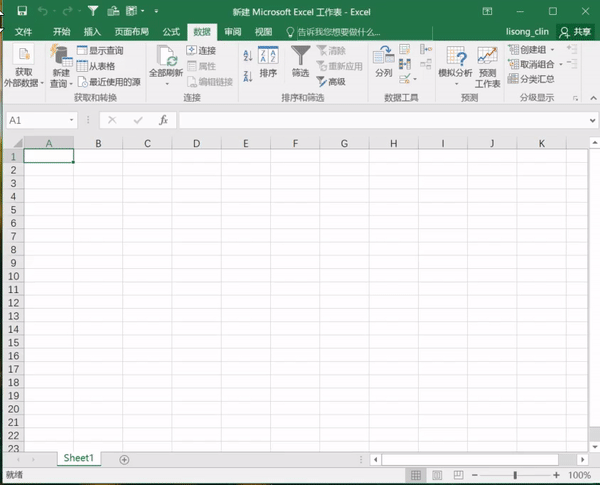Click the Flash Fill icon
600x485 pixels.
pyautogui.click(x=404, y=49)
